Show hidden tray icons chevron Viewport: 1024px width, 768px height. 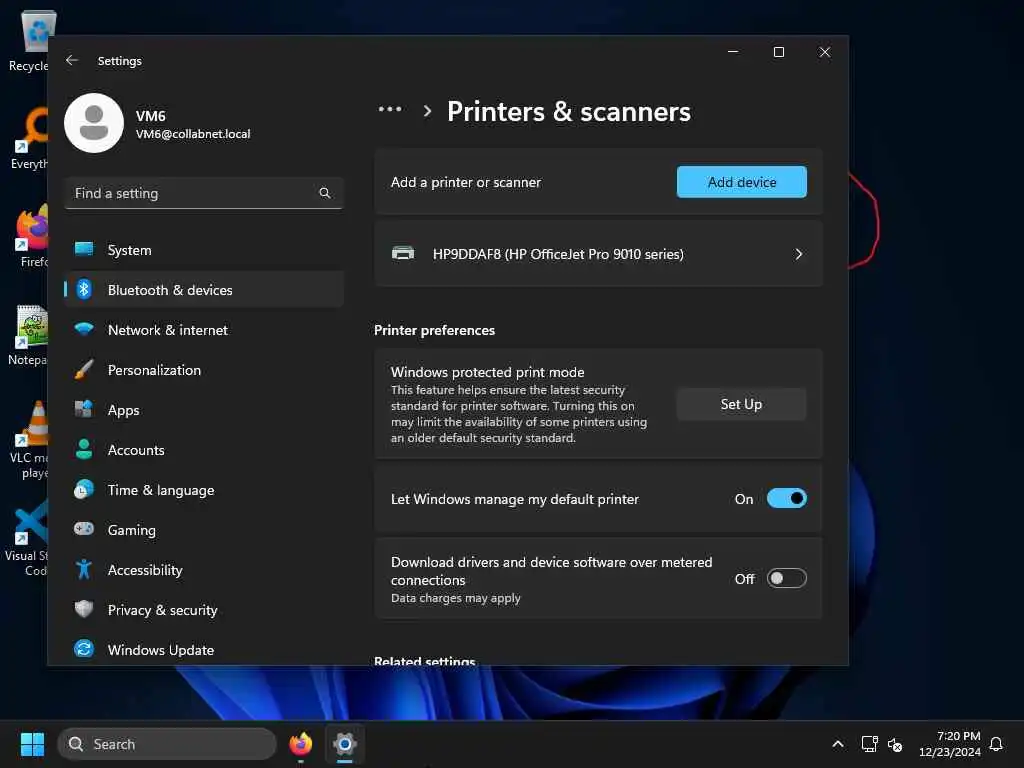coord(838,744)
